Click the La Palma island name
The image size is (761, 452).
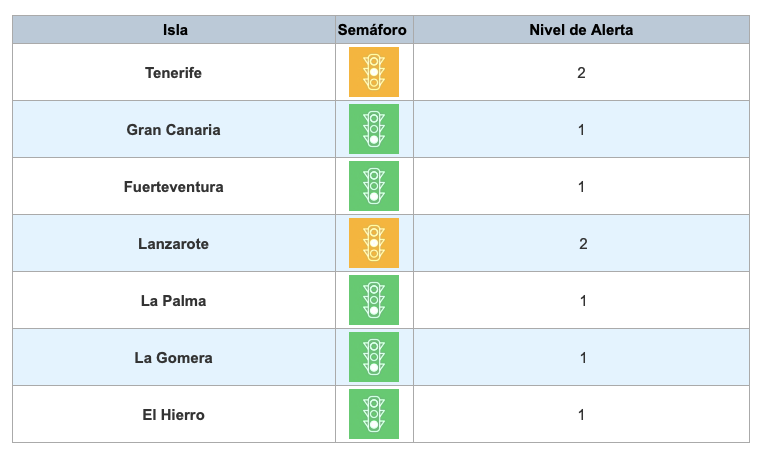pyautogui.click(x=173, y=301)
